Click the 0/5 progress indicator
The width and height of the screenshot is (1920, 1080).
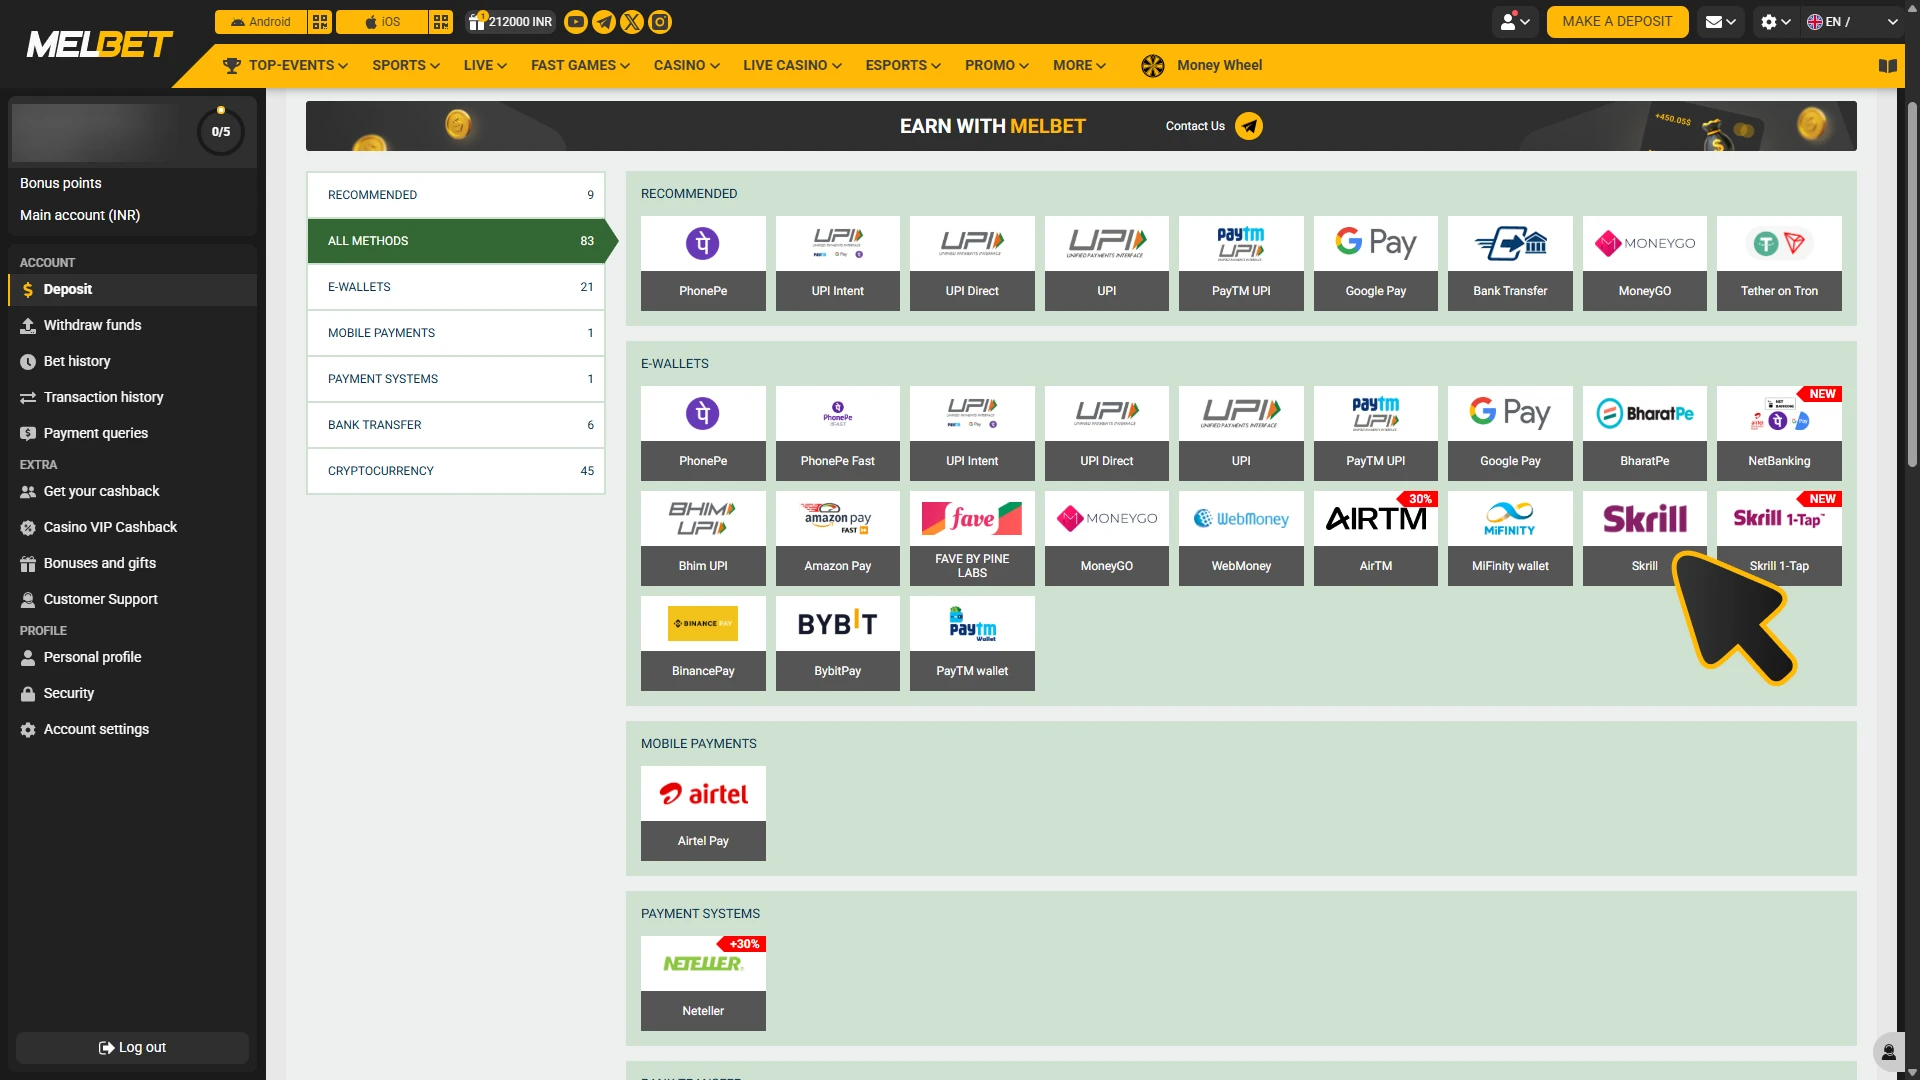click(x=221, y=131)
